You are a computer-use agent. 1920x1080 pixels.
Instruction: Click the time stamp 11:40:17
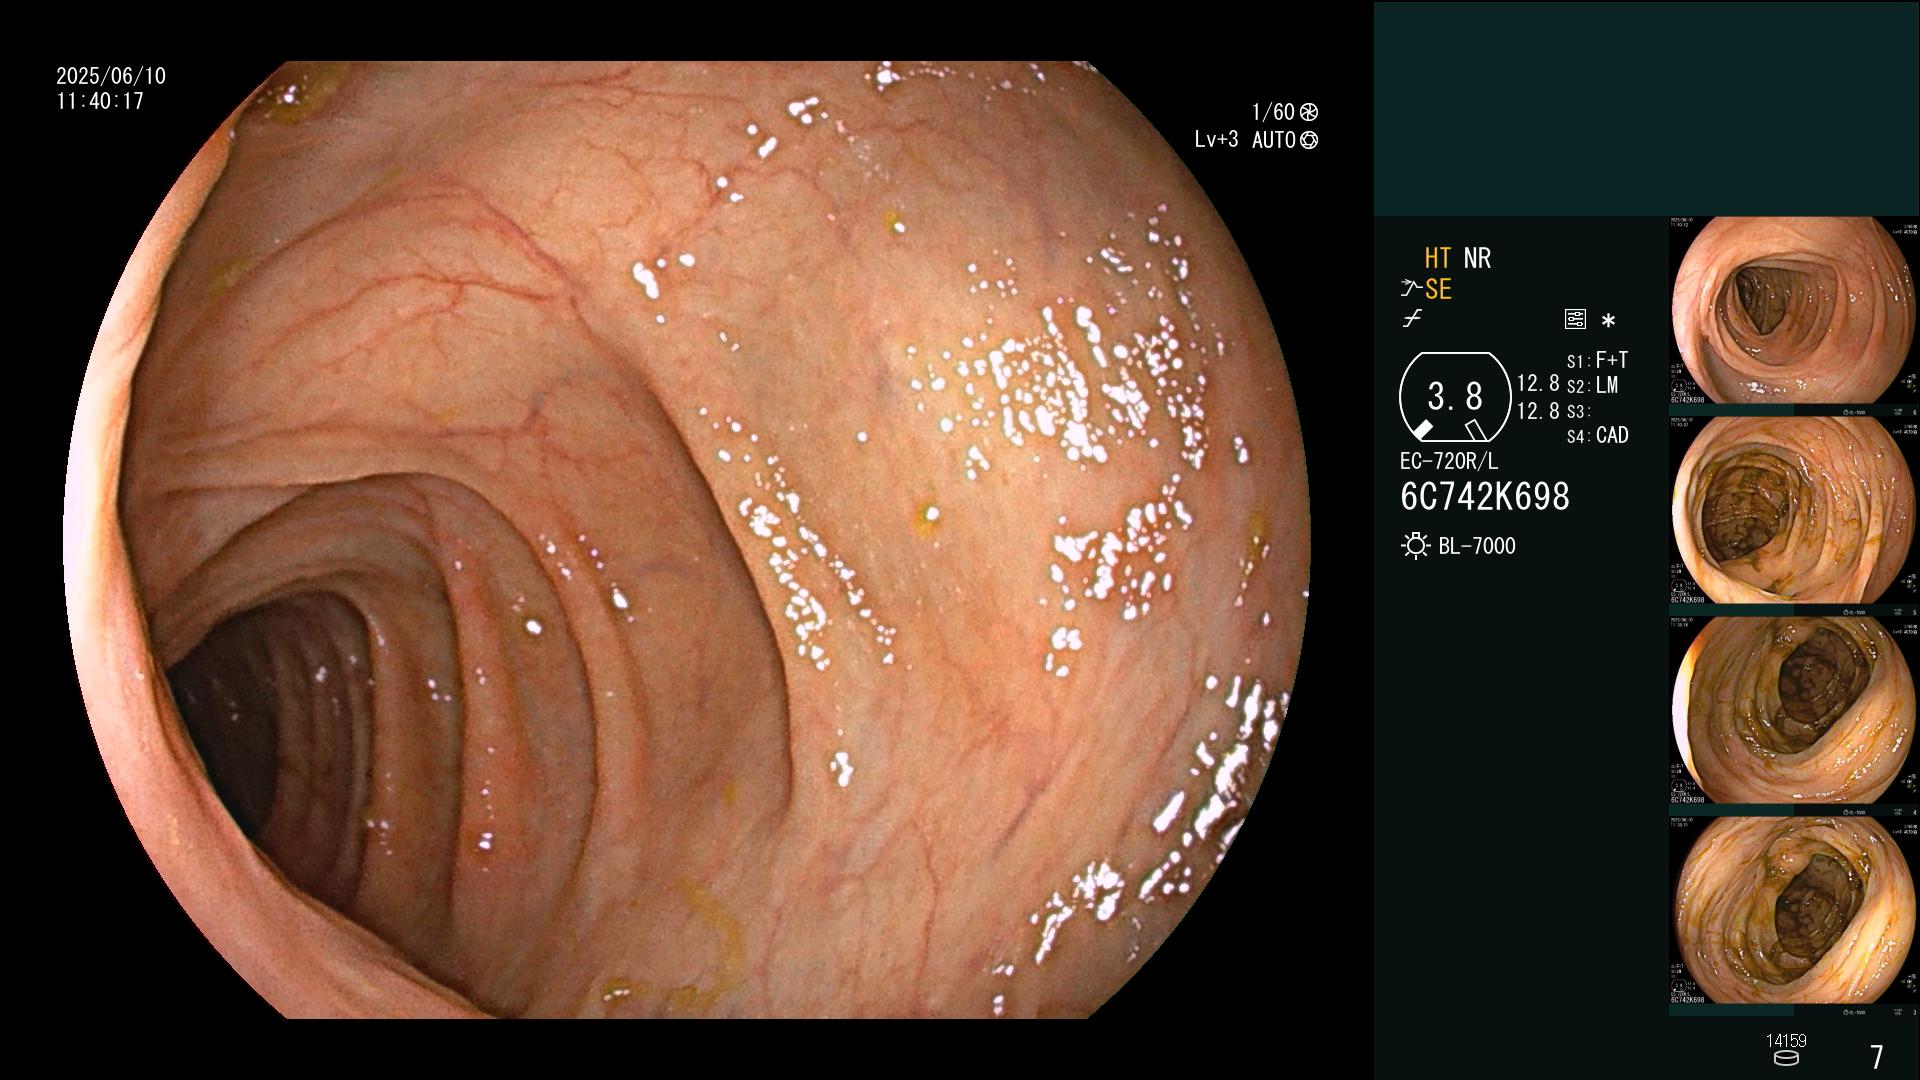[100, 101]
